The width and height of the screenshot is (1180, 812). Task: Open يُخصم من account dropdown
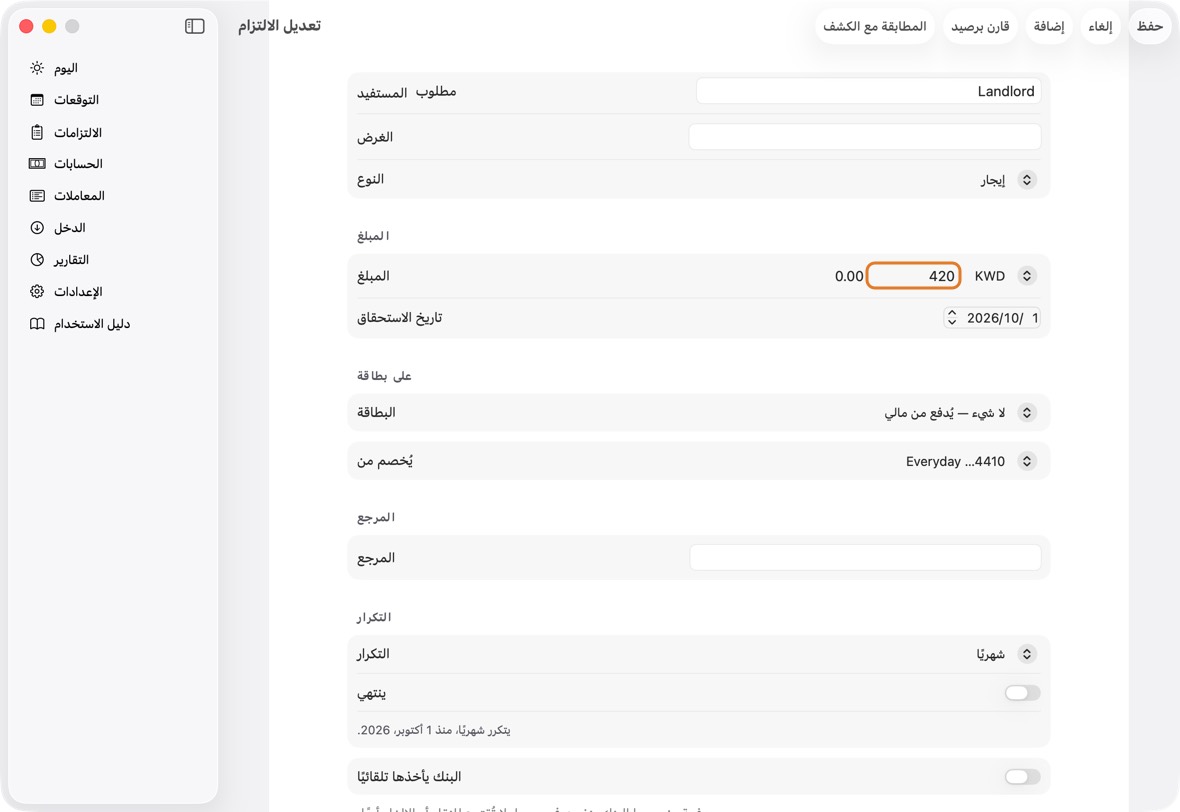click(x=970, y=461)
